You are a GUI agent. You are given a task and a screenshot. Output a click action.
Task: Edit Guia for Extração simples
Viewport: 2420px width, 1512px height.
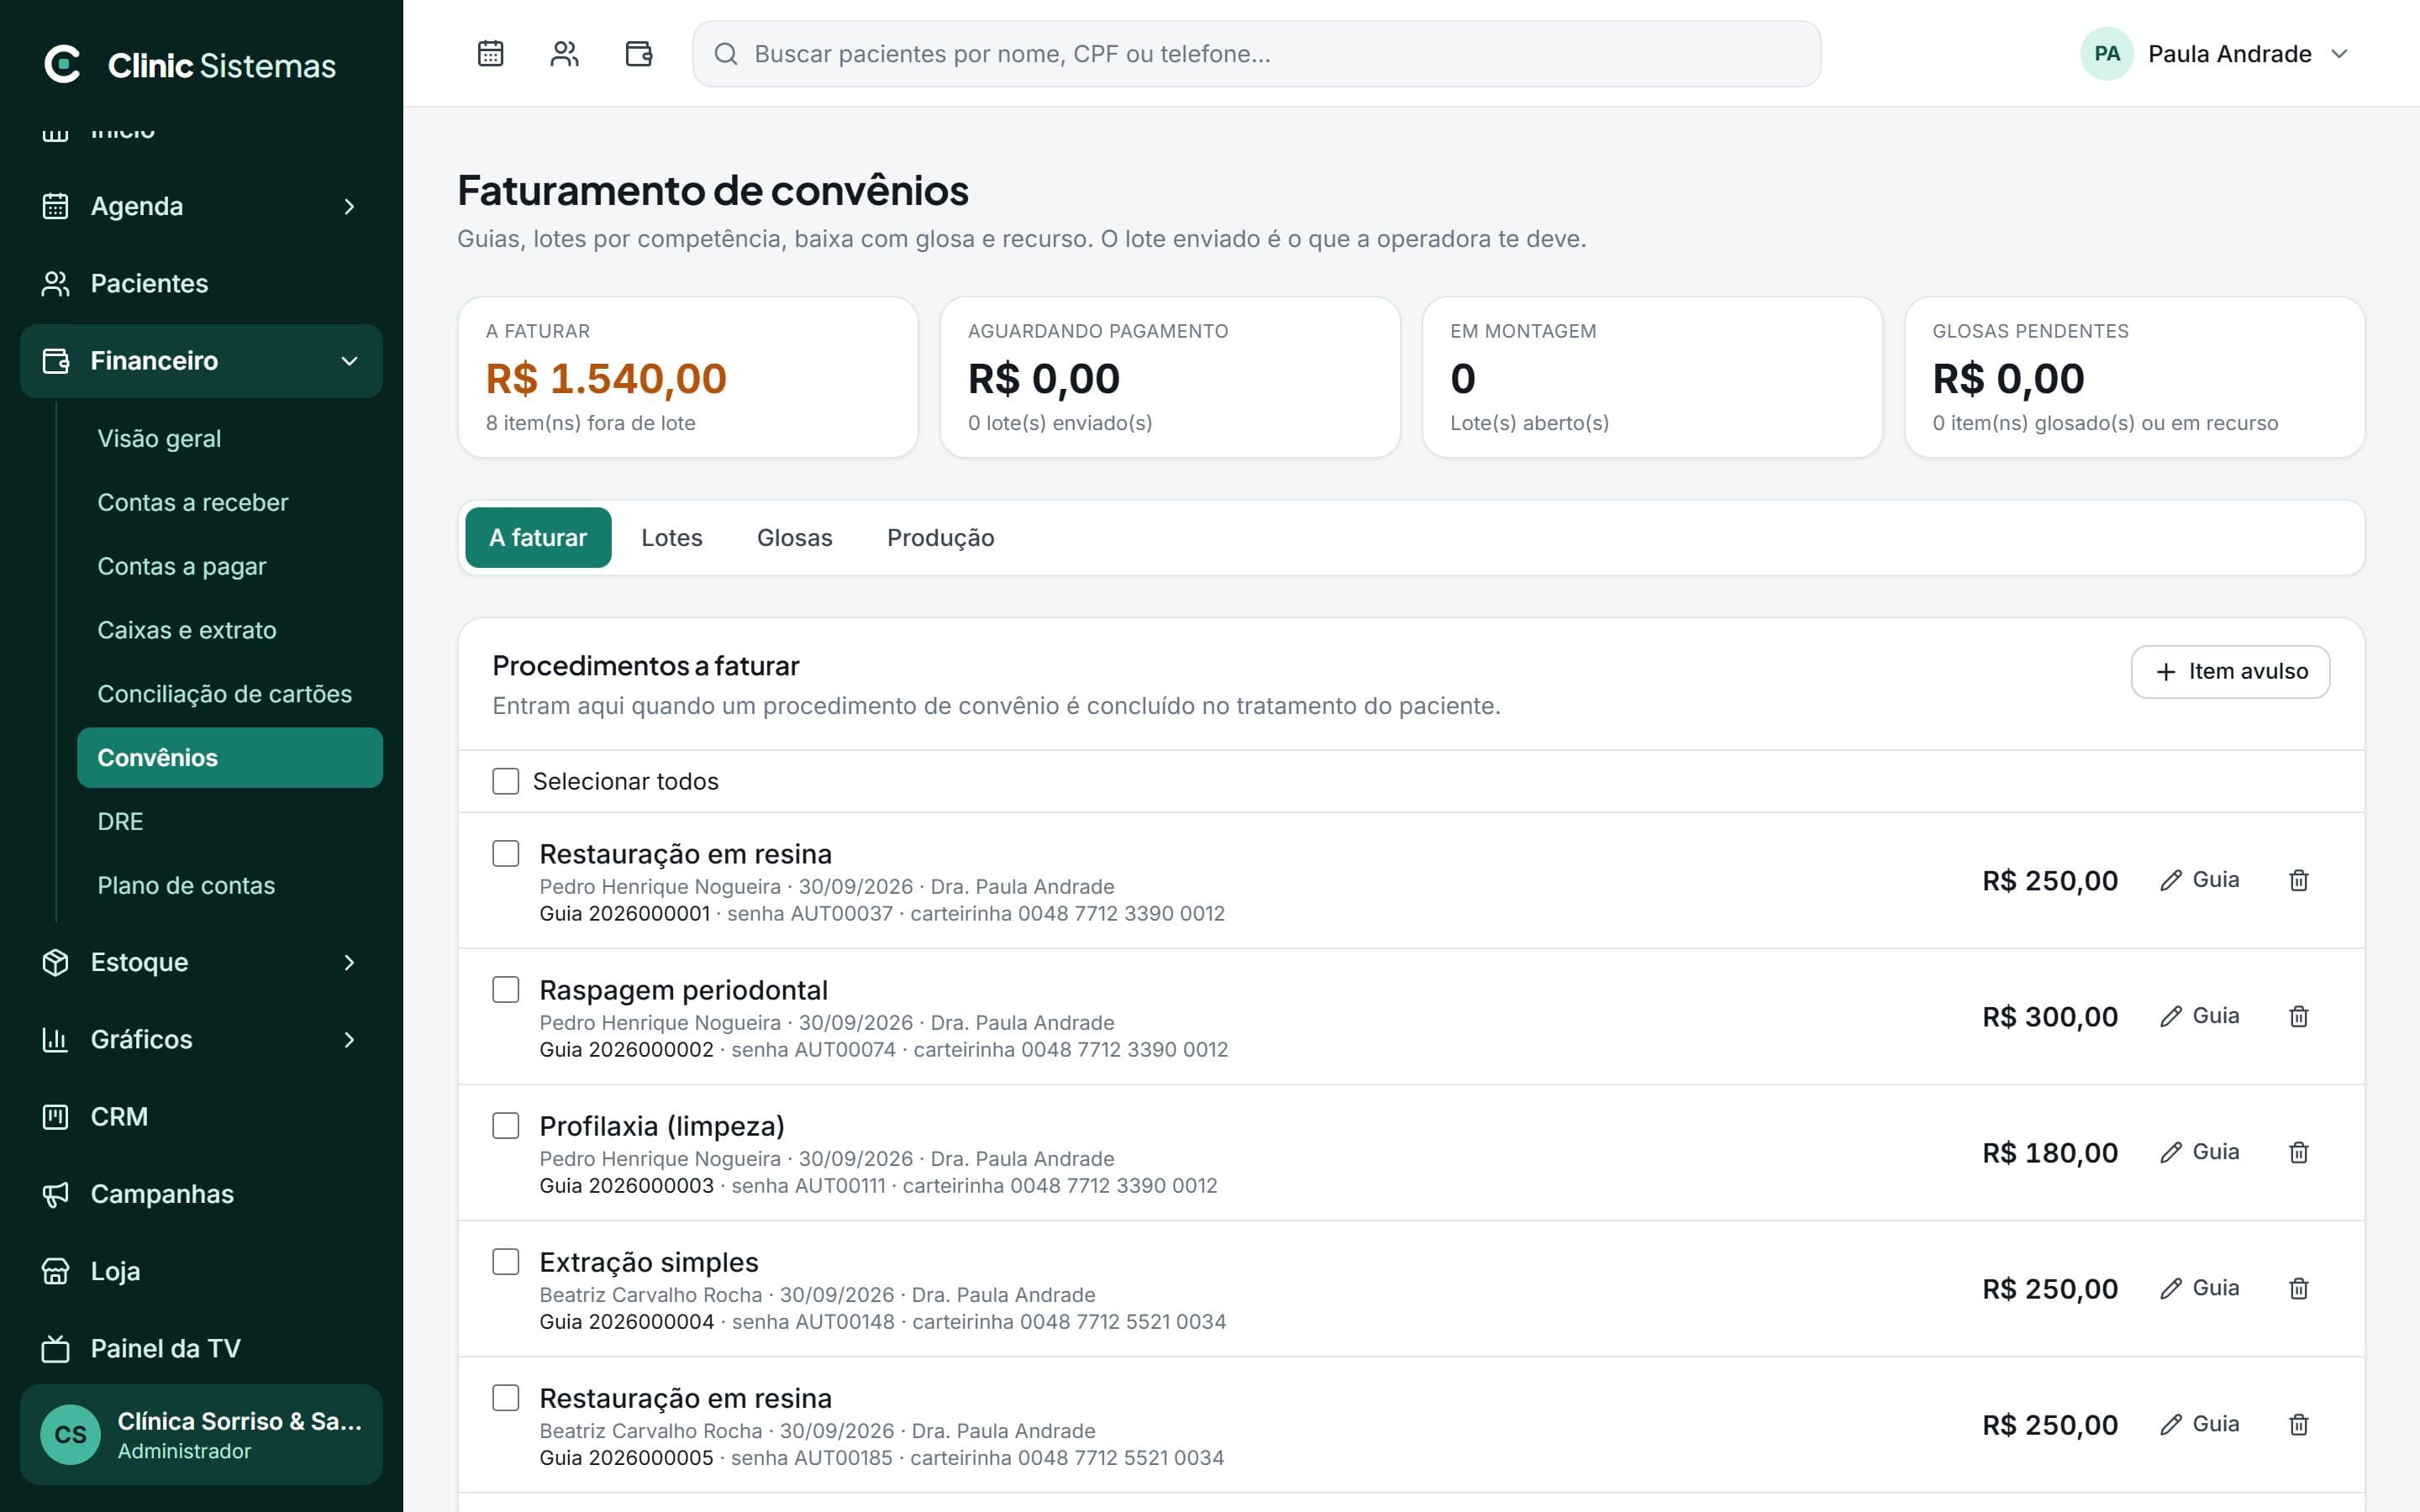pos(2199,1288)
